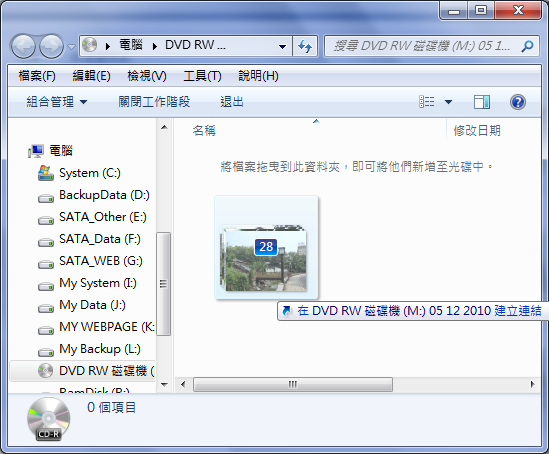Click the My Data (J:) drive icon
This screenshot has width=549, height=454.
click(x=46, y=309)
